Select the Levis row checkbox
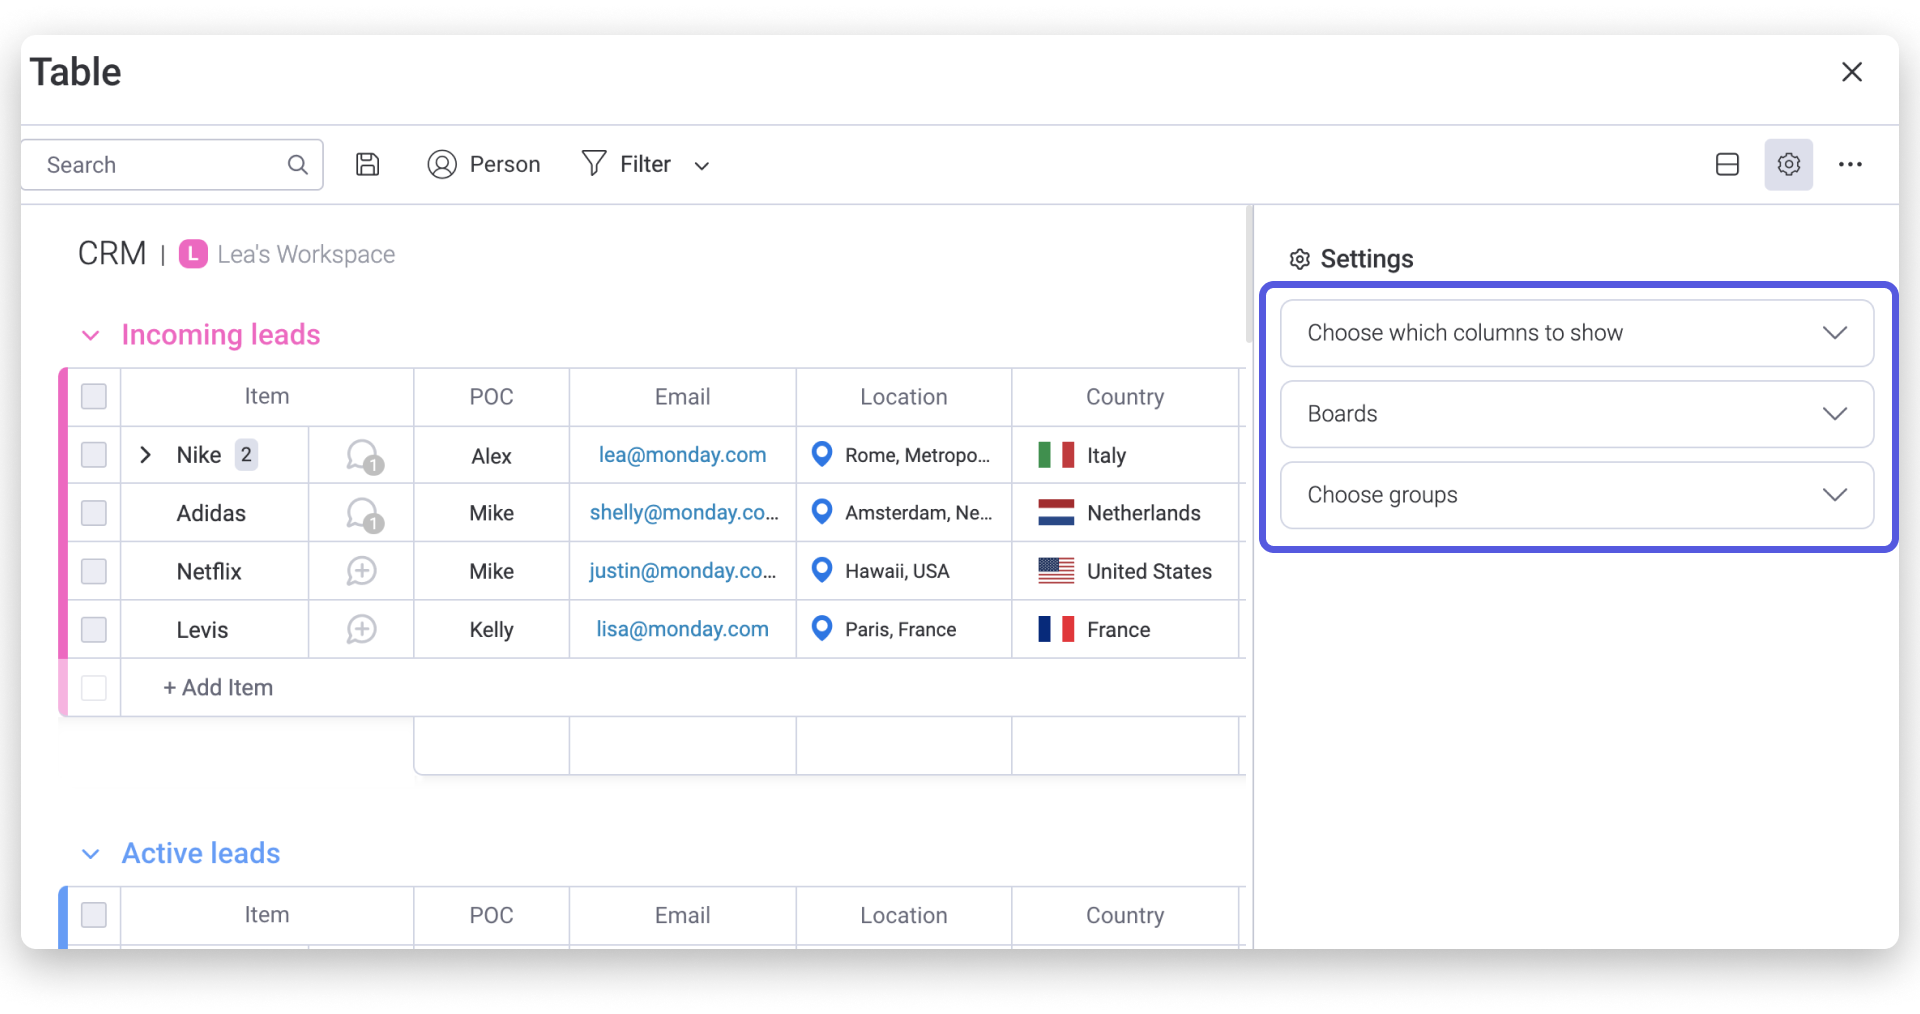This screenshot has height=1014, width=1920. [94, 630]
